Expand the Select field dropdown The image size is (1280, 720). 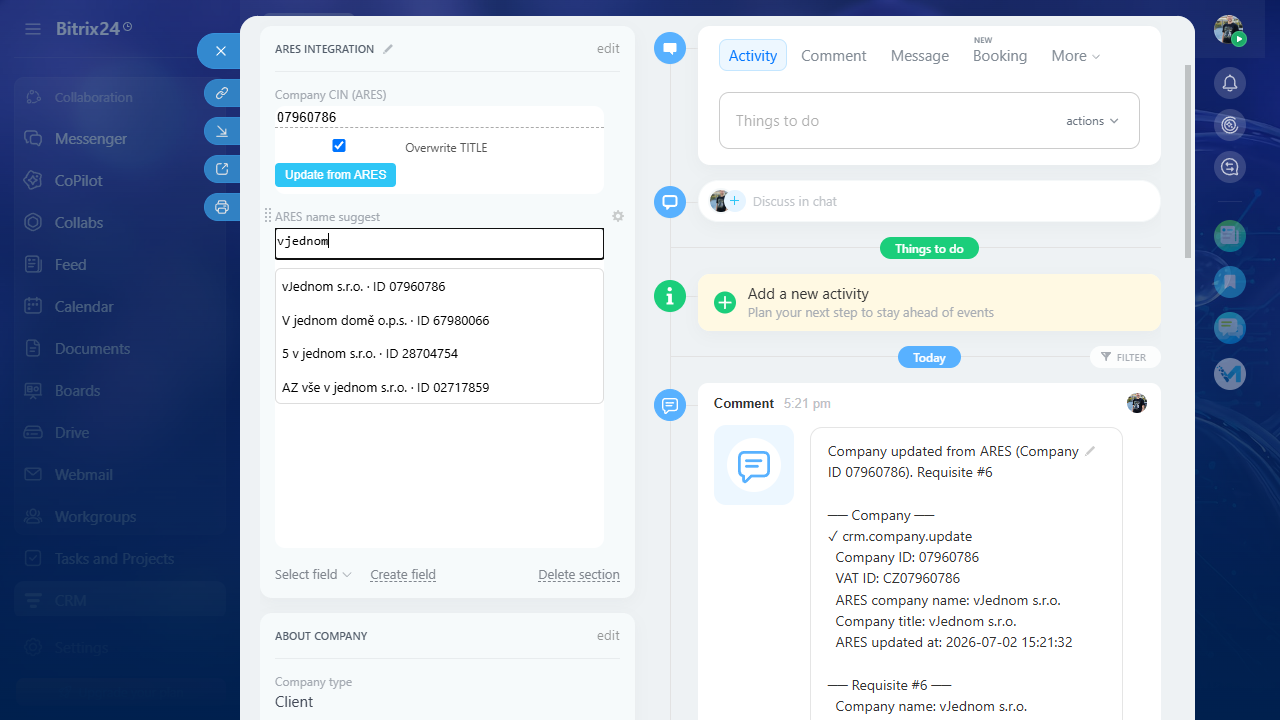(313, 575)
